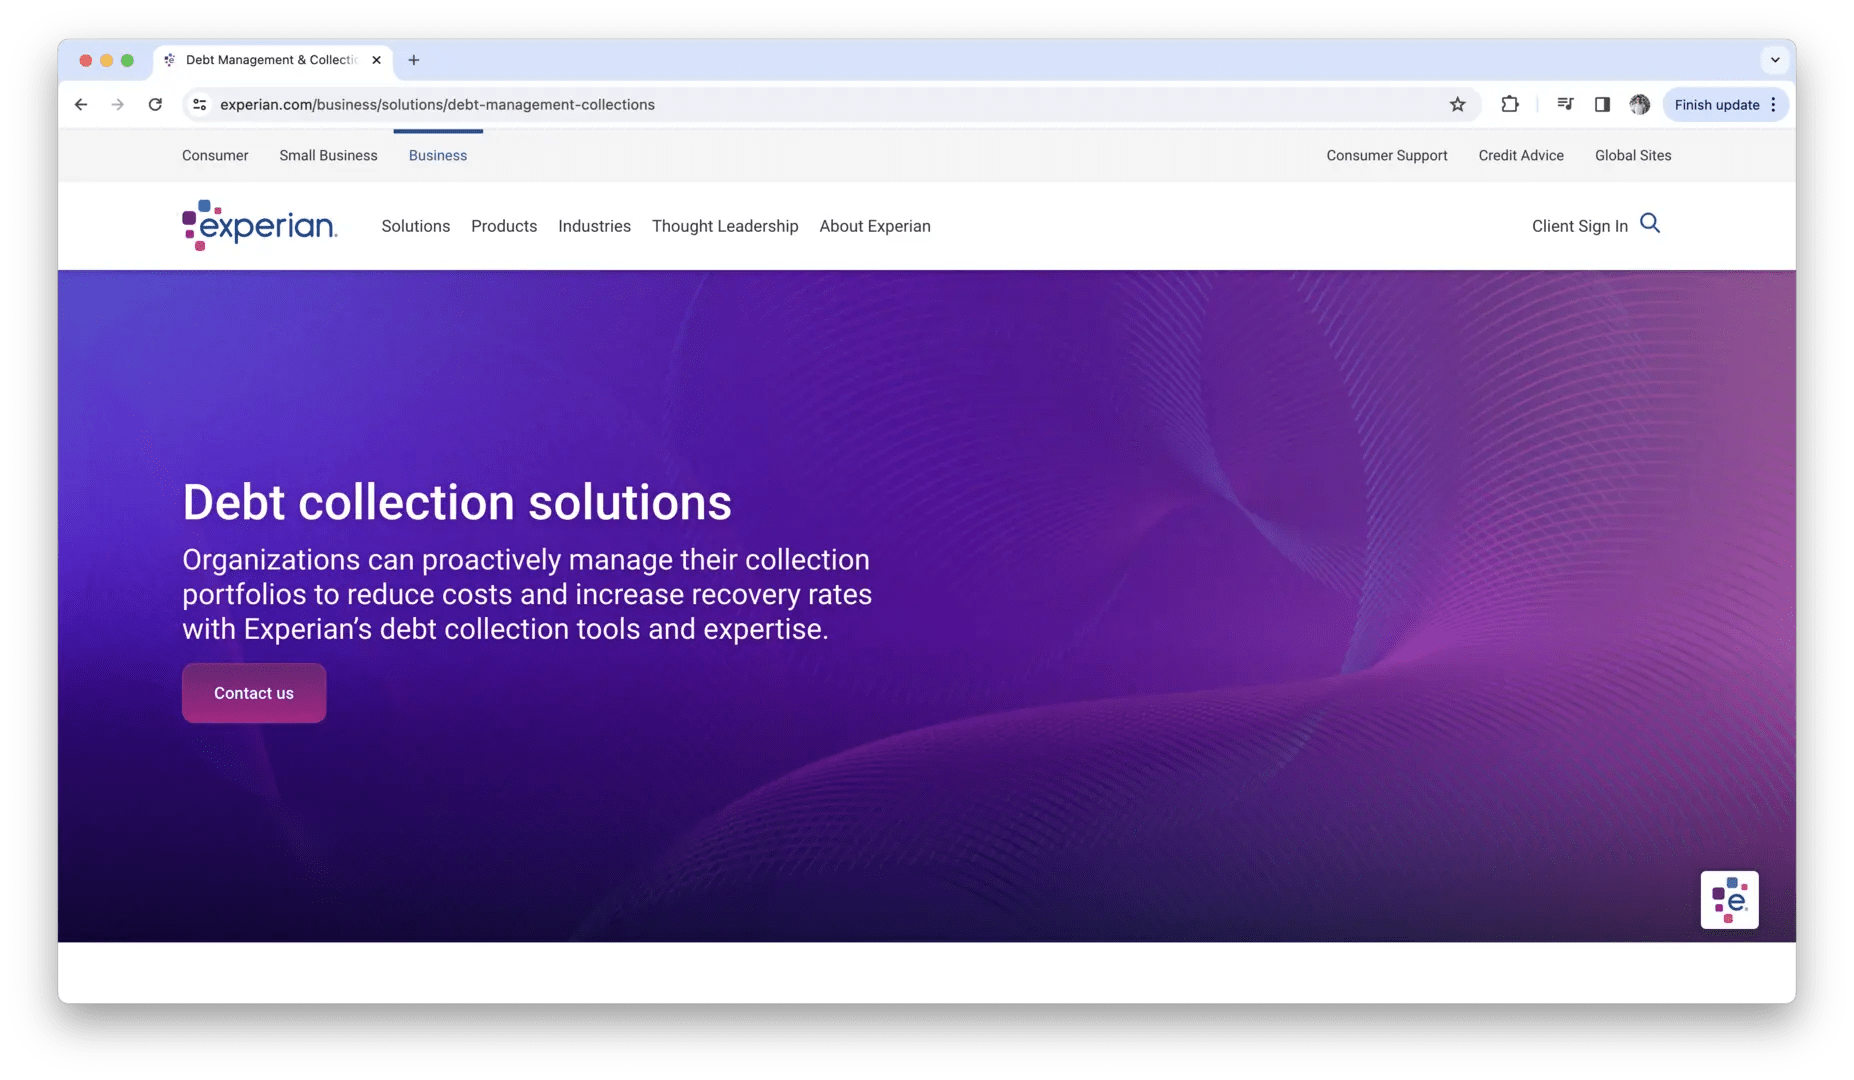Click the Chrome profile avatar

click(1639, 104)
